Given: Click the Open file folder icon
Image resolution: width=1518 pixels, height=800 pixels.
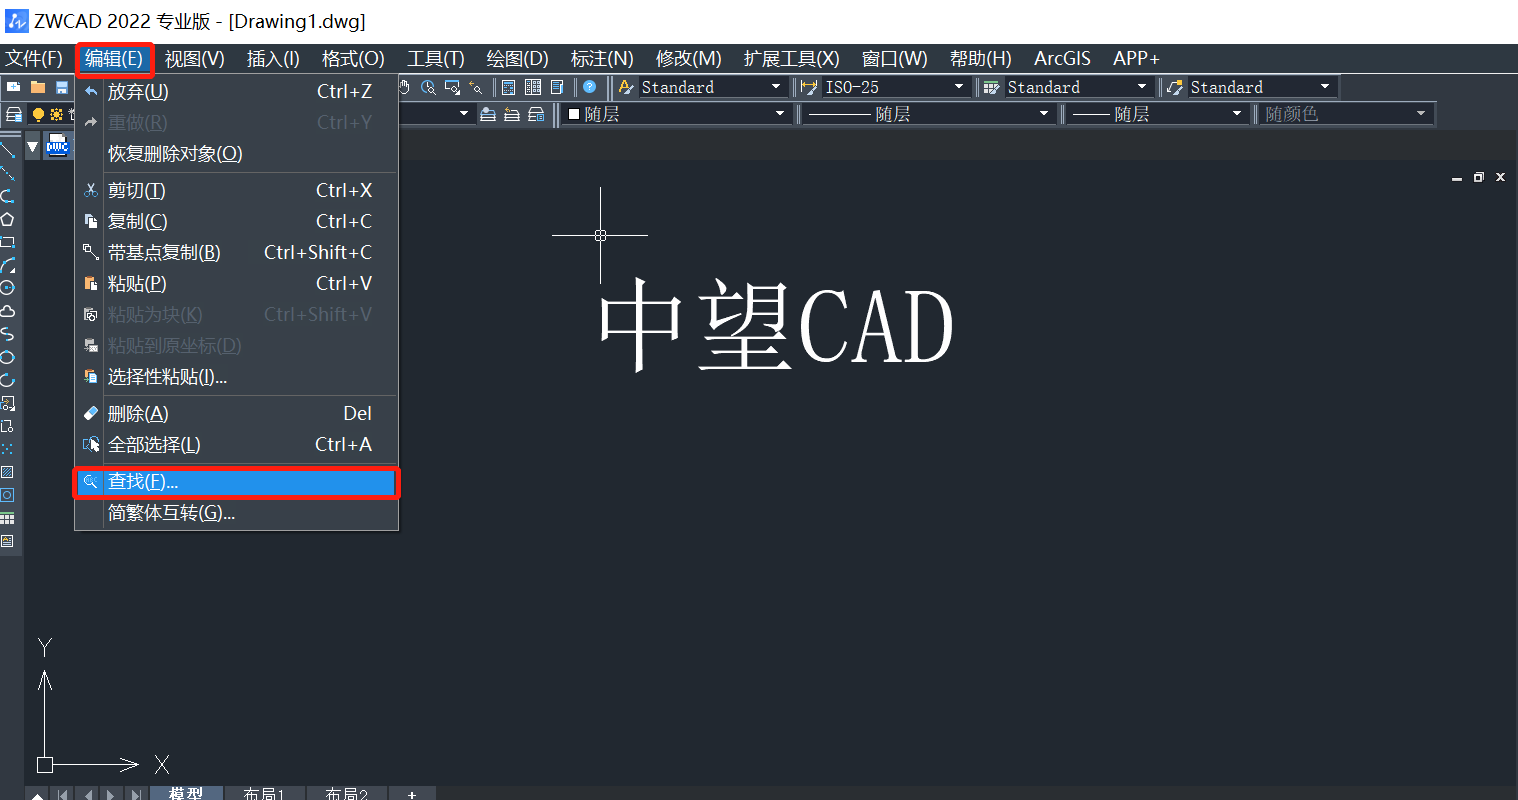Looking at the screenshot, I should click(x=38, y=87).
